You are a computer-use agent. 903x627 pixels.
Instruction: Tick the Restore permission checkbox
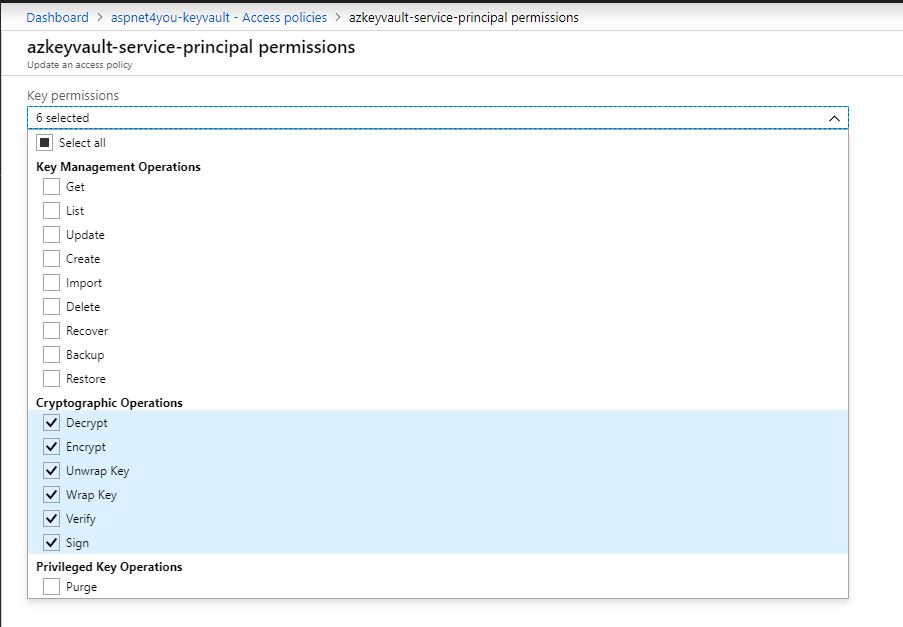click(x=52, y=379)
